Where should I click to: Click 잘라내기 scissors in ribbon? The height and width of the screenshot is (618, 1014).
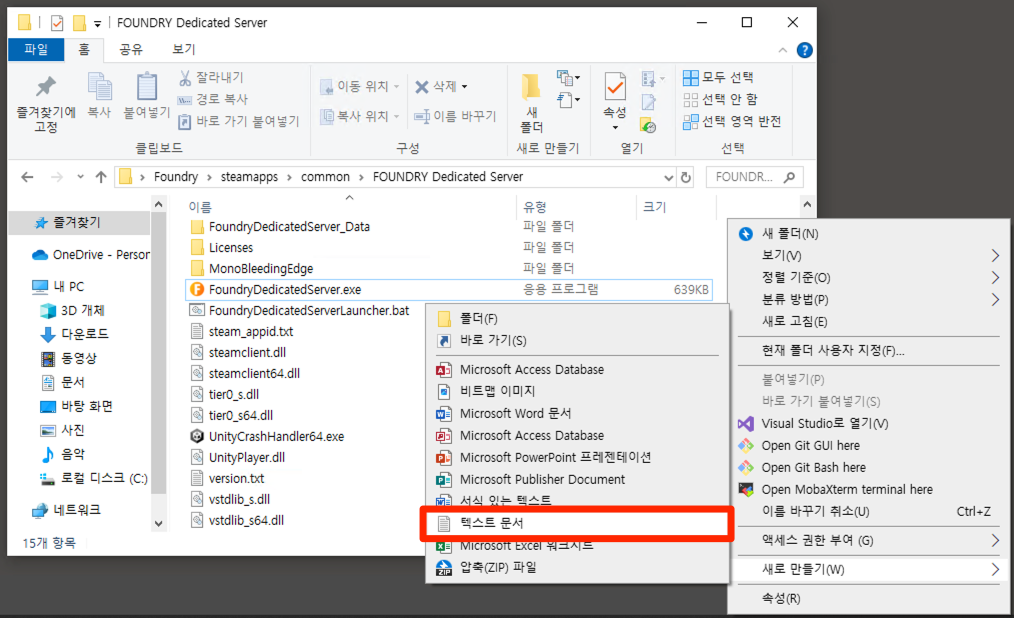coord(211,78)
